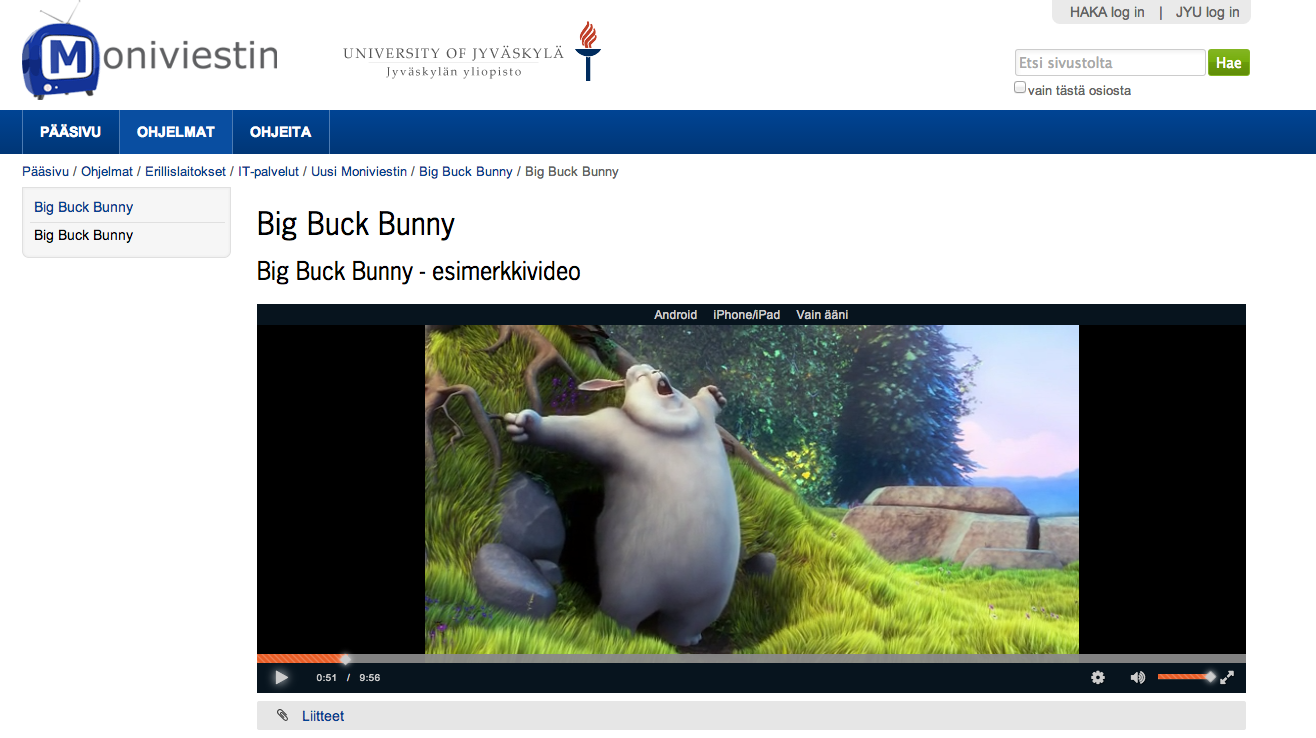The height and width of the screenshot is (738, 1316).
Task: Click the Moniviestin TV logo
Action: (62, 58)
